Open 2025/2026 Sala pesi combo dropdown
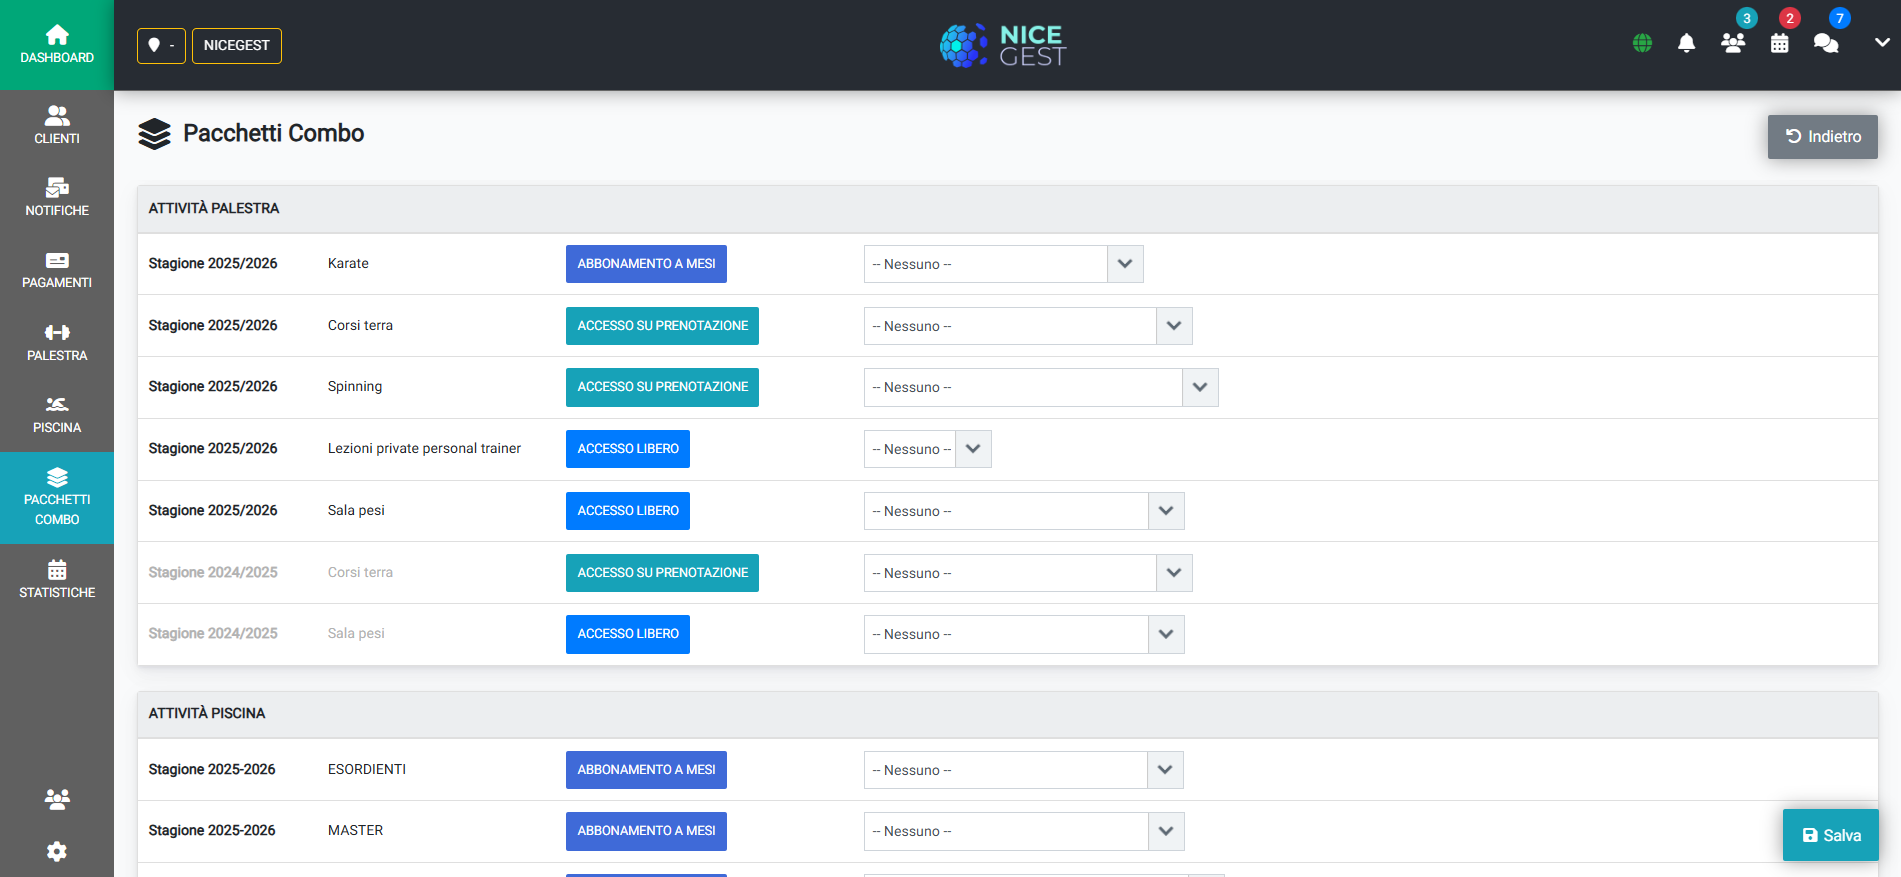The image size is (1901, 877). 1024,511
